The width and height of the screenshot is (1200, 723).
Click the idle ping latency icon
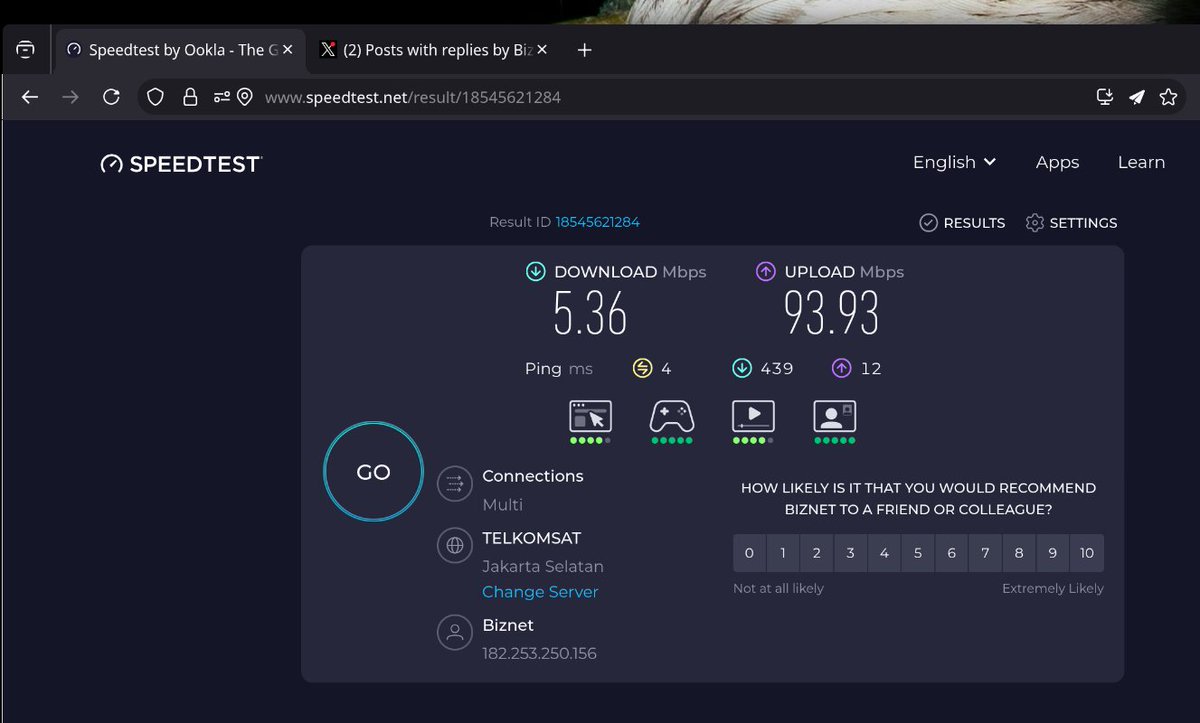(x=643, y=369)
